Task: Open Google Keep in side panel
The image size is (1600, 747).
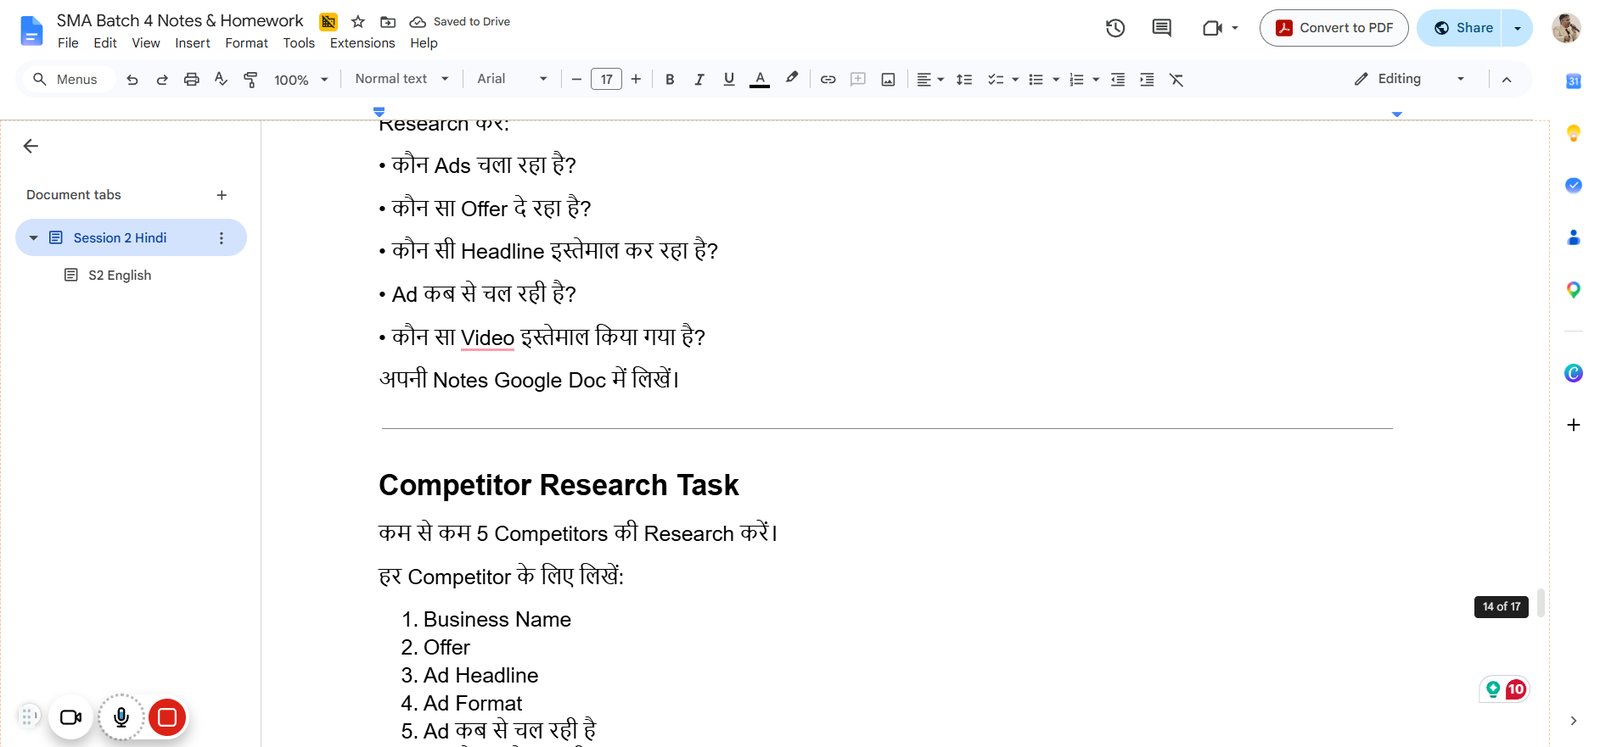Action: (x=1573, y=133)
